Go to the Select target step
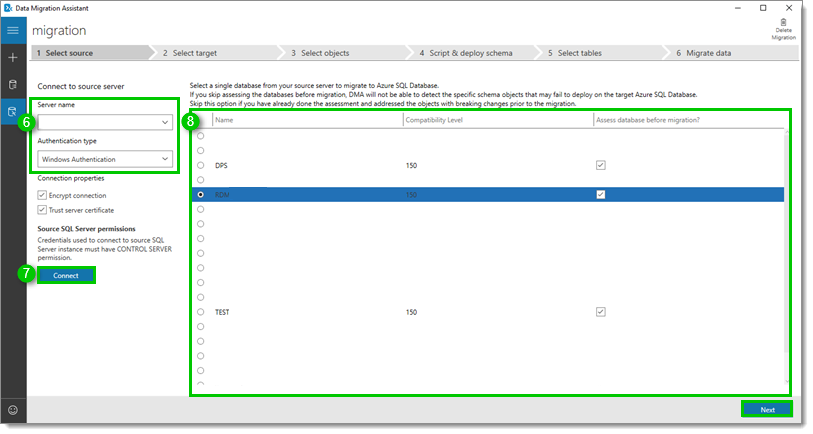This screenshot has width=813, height=434. tap(194, 53)
